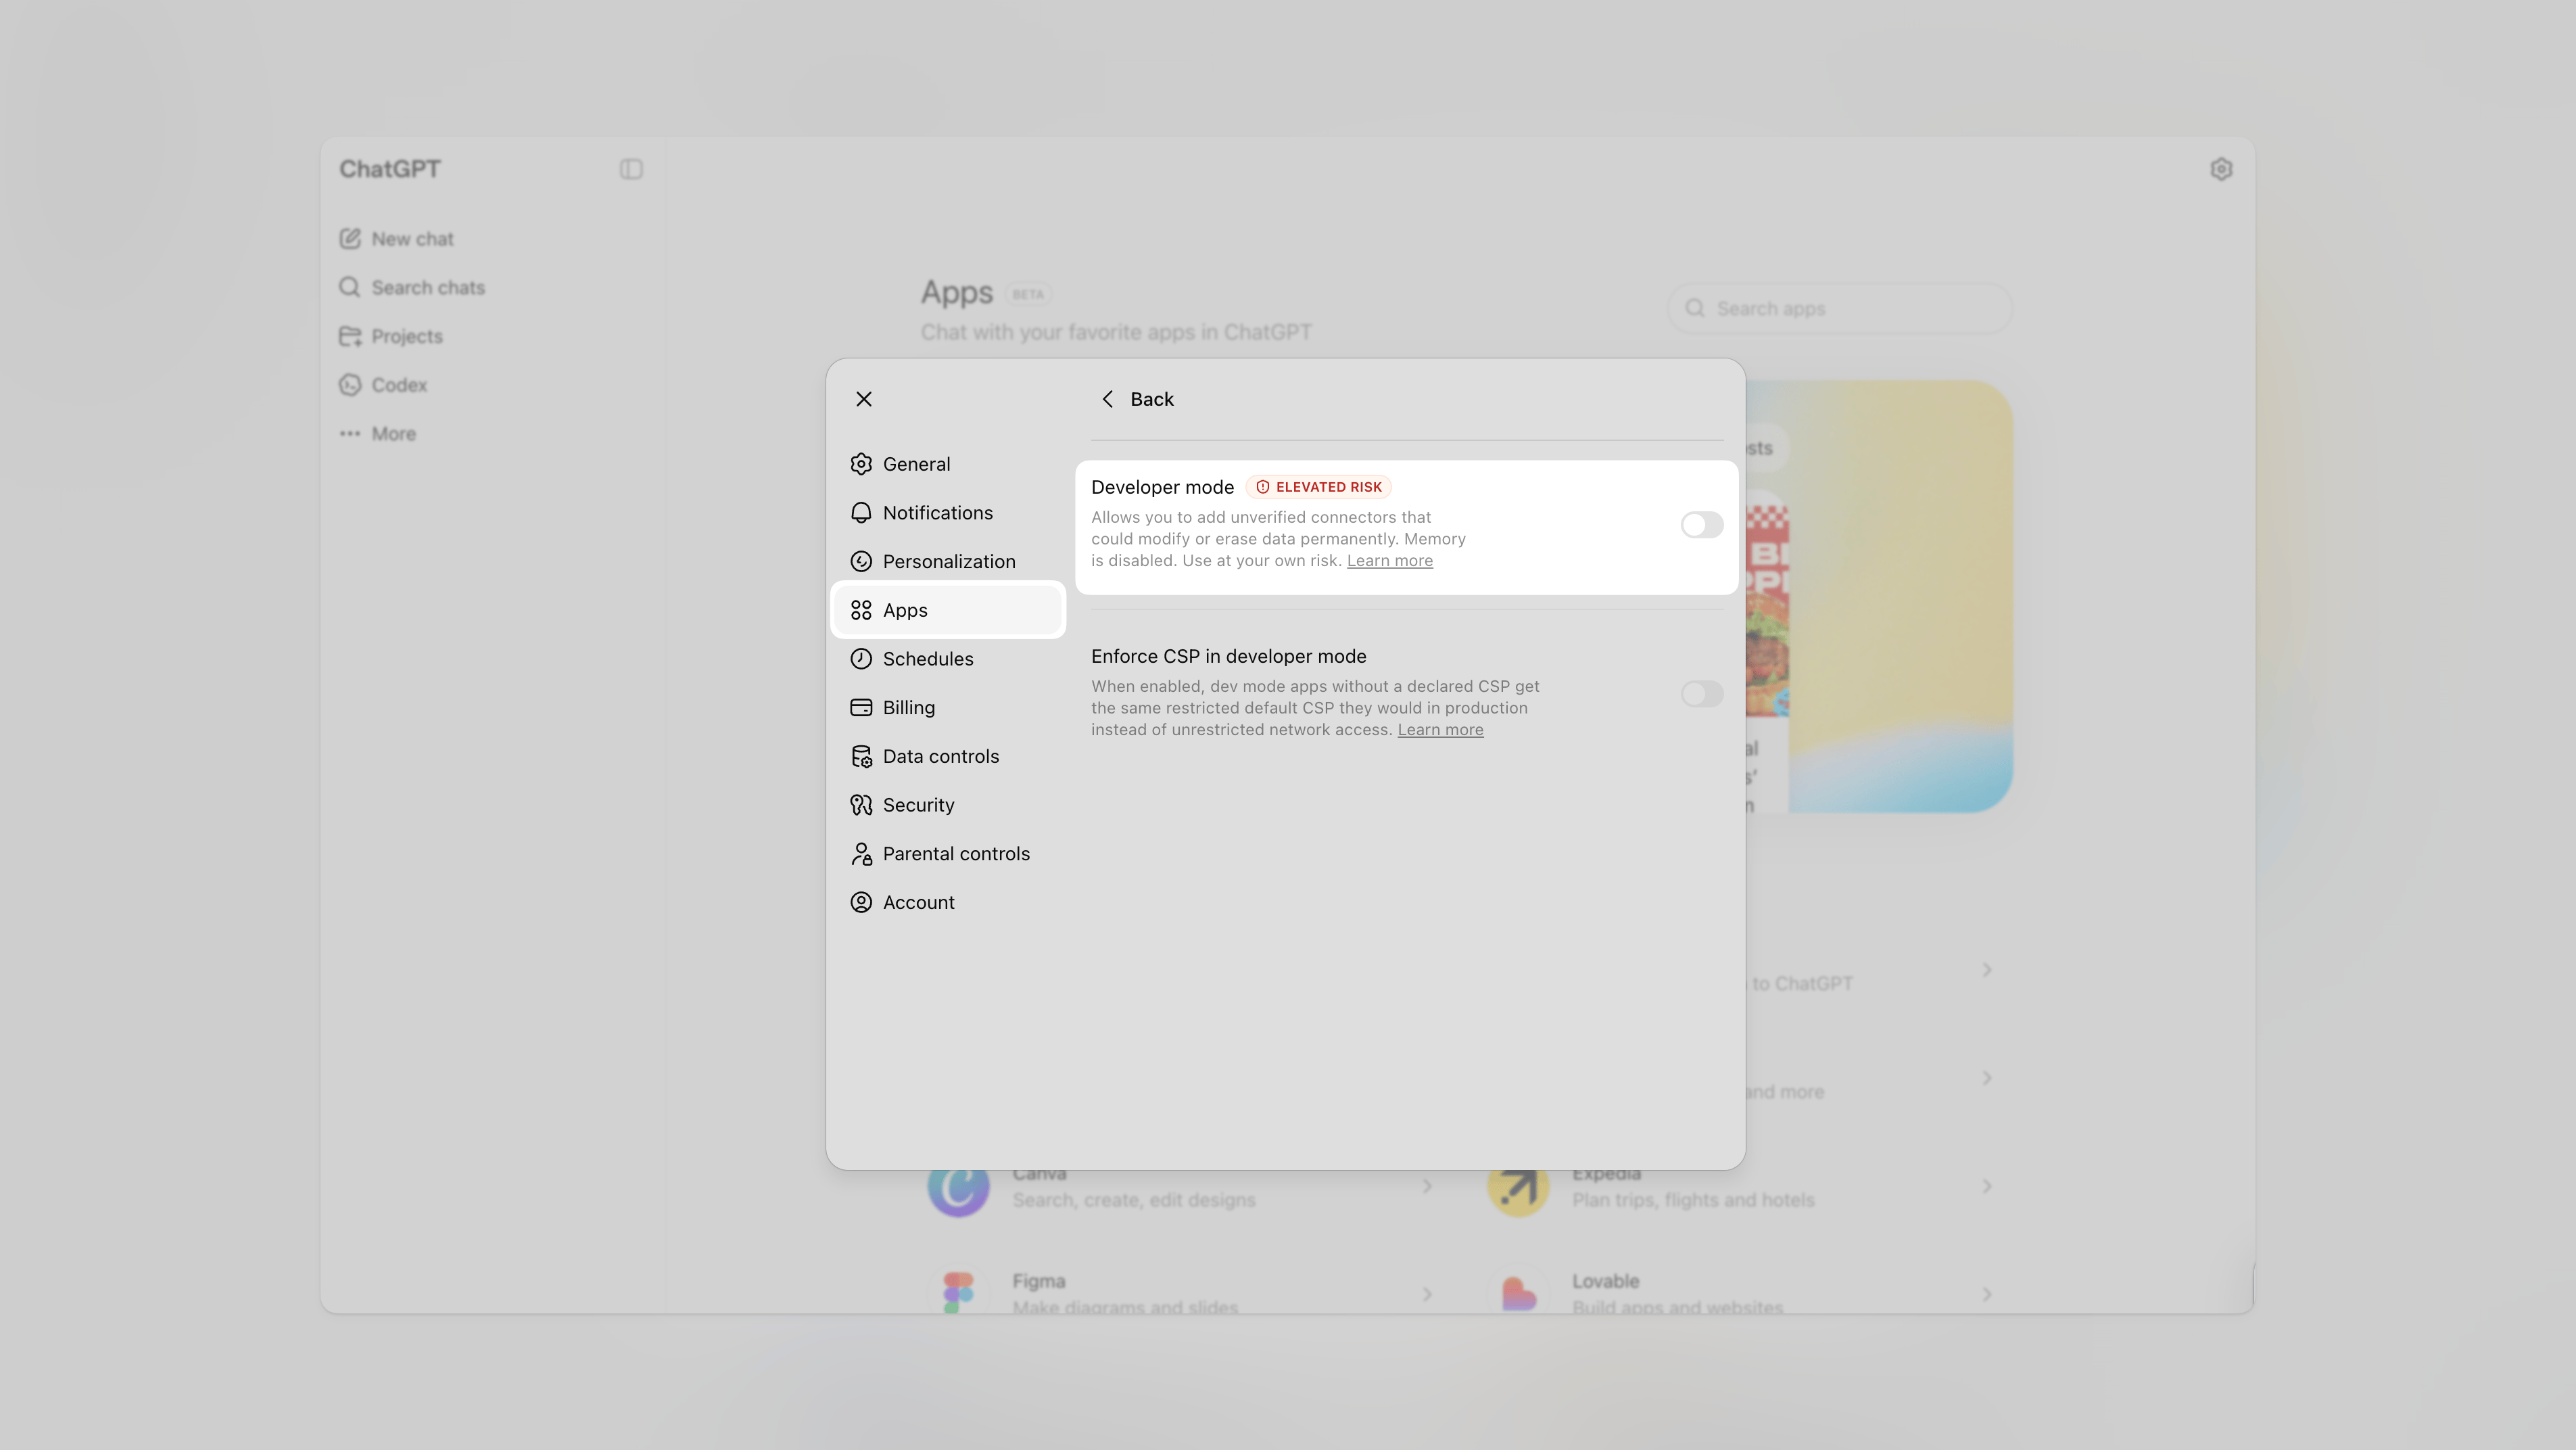This screenshot has height=1450, width=2576.
Task: Toggle Enforce CSP in developer mode switch
Action: tap(1701, 694)
